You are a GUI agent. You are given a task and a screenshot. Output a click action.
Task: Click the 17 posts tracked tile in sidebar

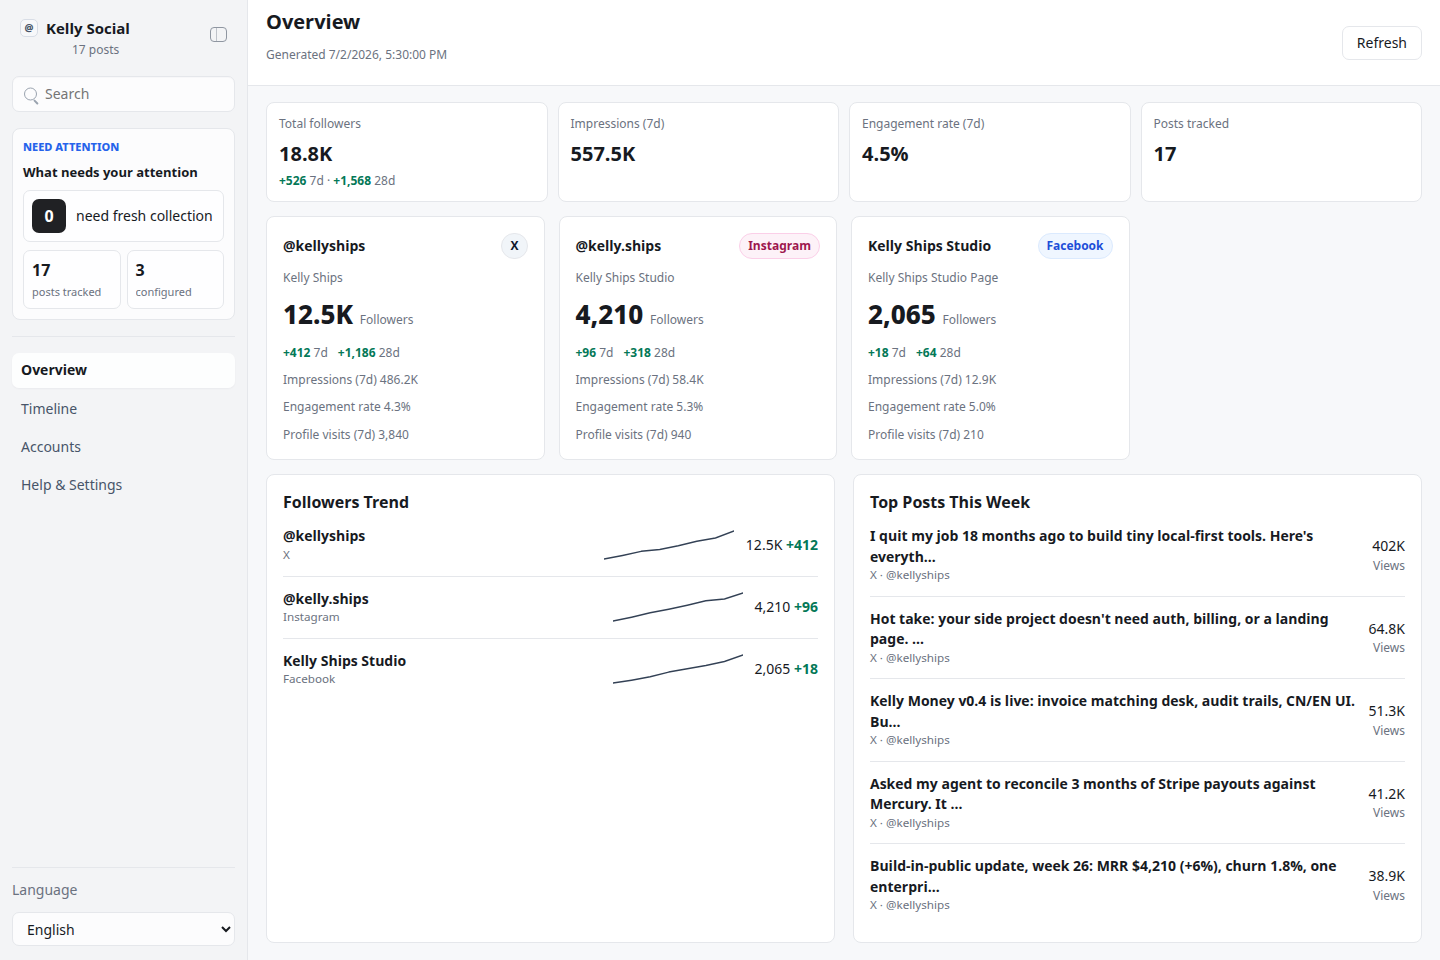(72, 279)
